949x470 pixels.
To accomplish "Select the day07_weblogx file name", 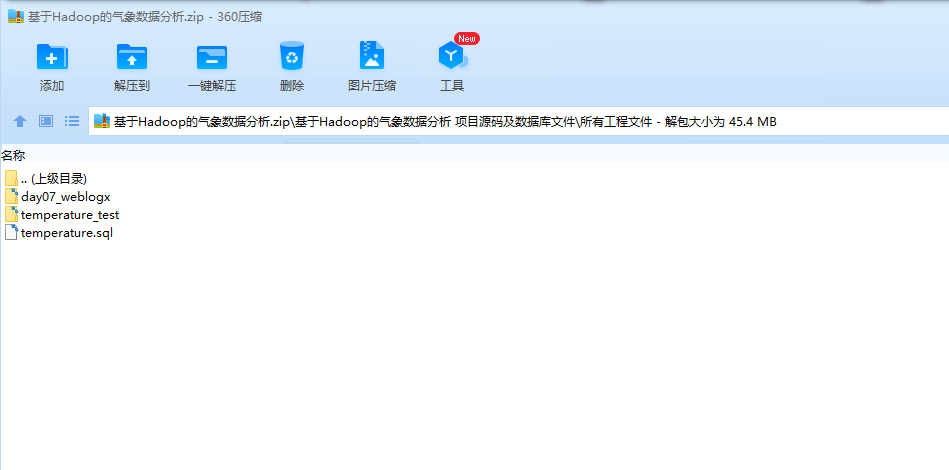I will (x=65, y=197).
